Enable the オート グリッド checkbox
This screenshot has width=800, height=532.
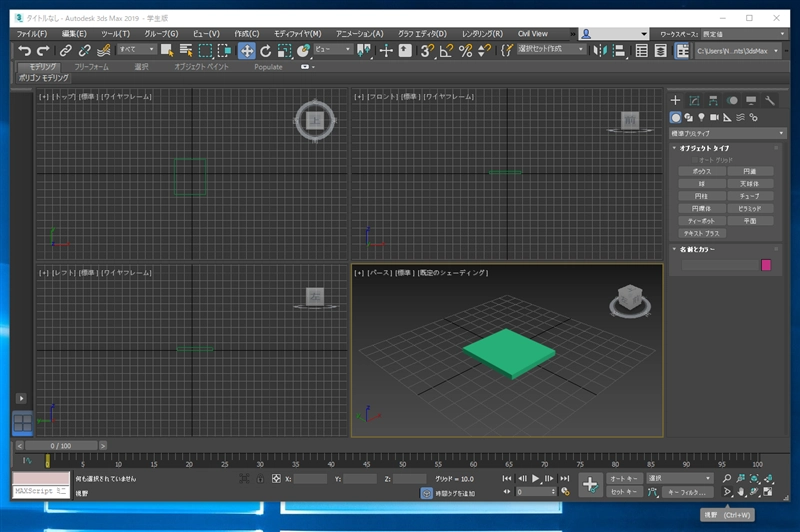pyautogui.click(x=694, y=160)
